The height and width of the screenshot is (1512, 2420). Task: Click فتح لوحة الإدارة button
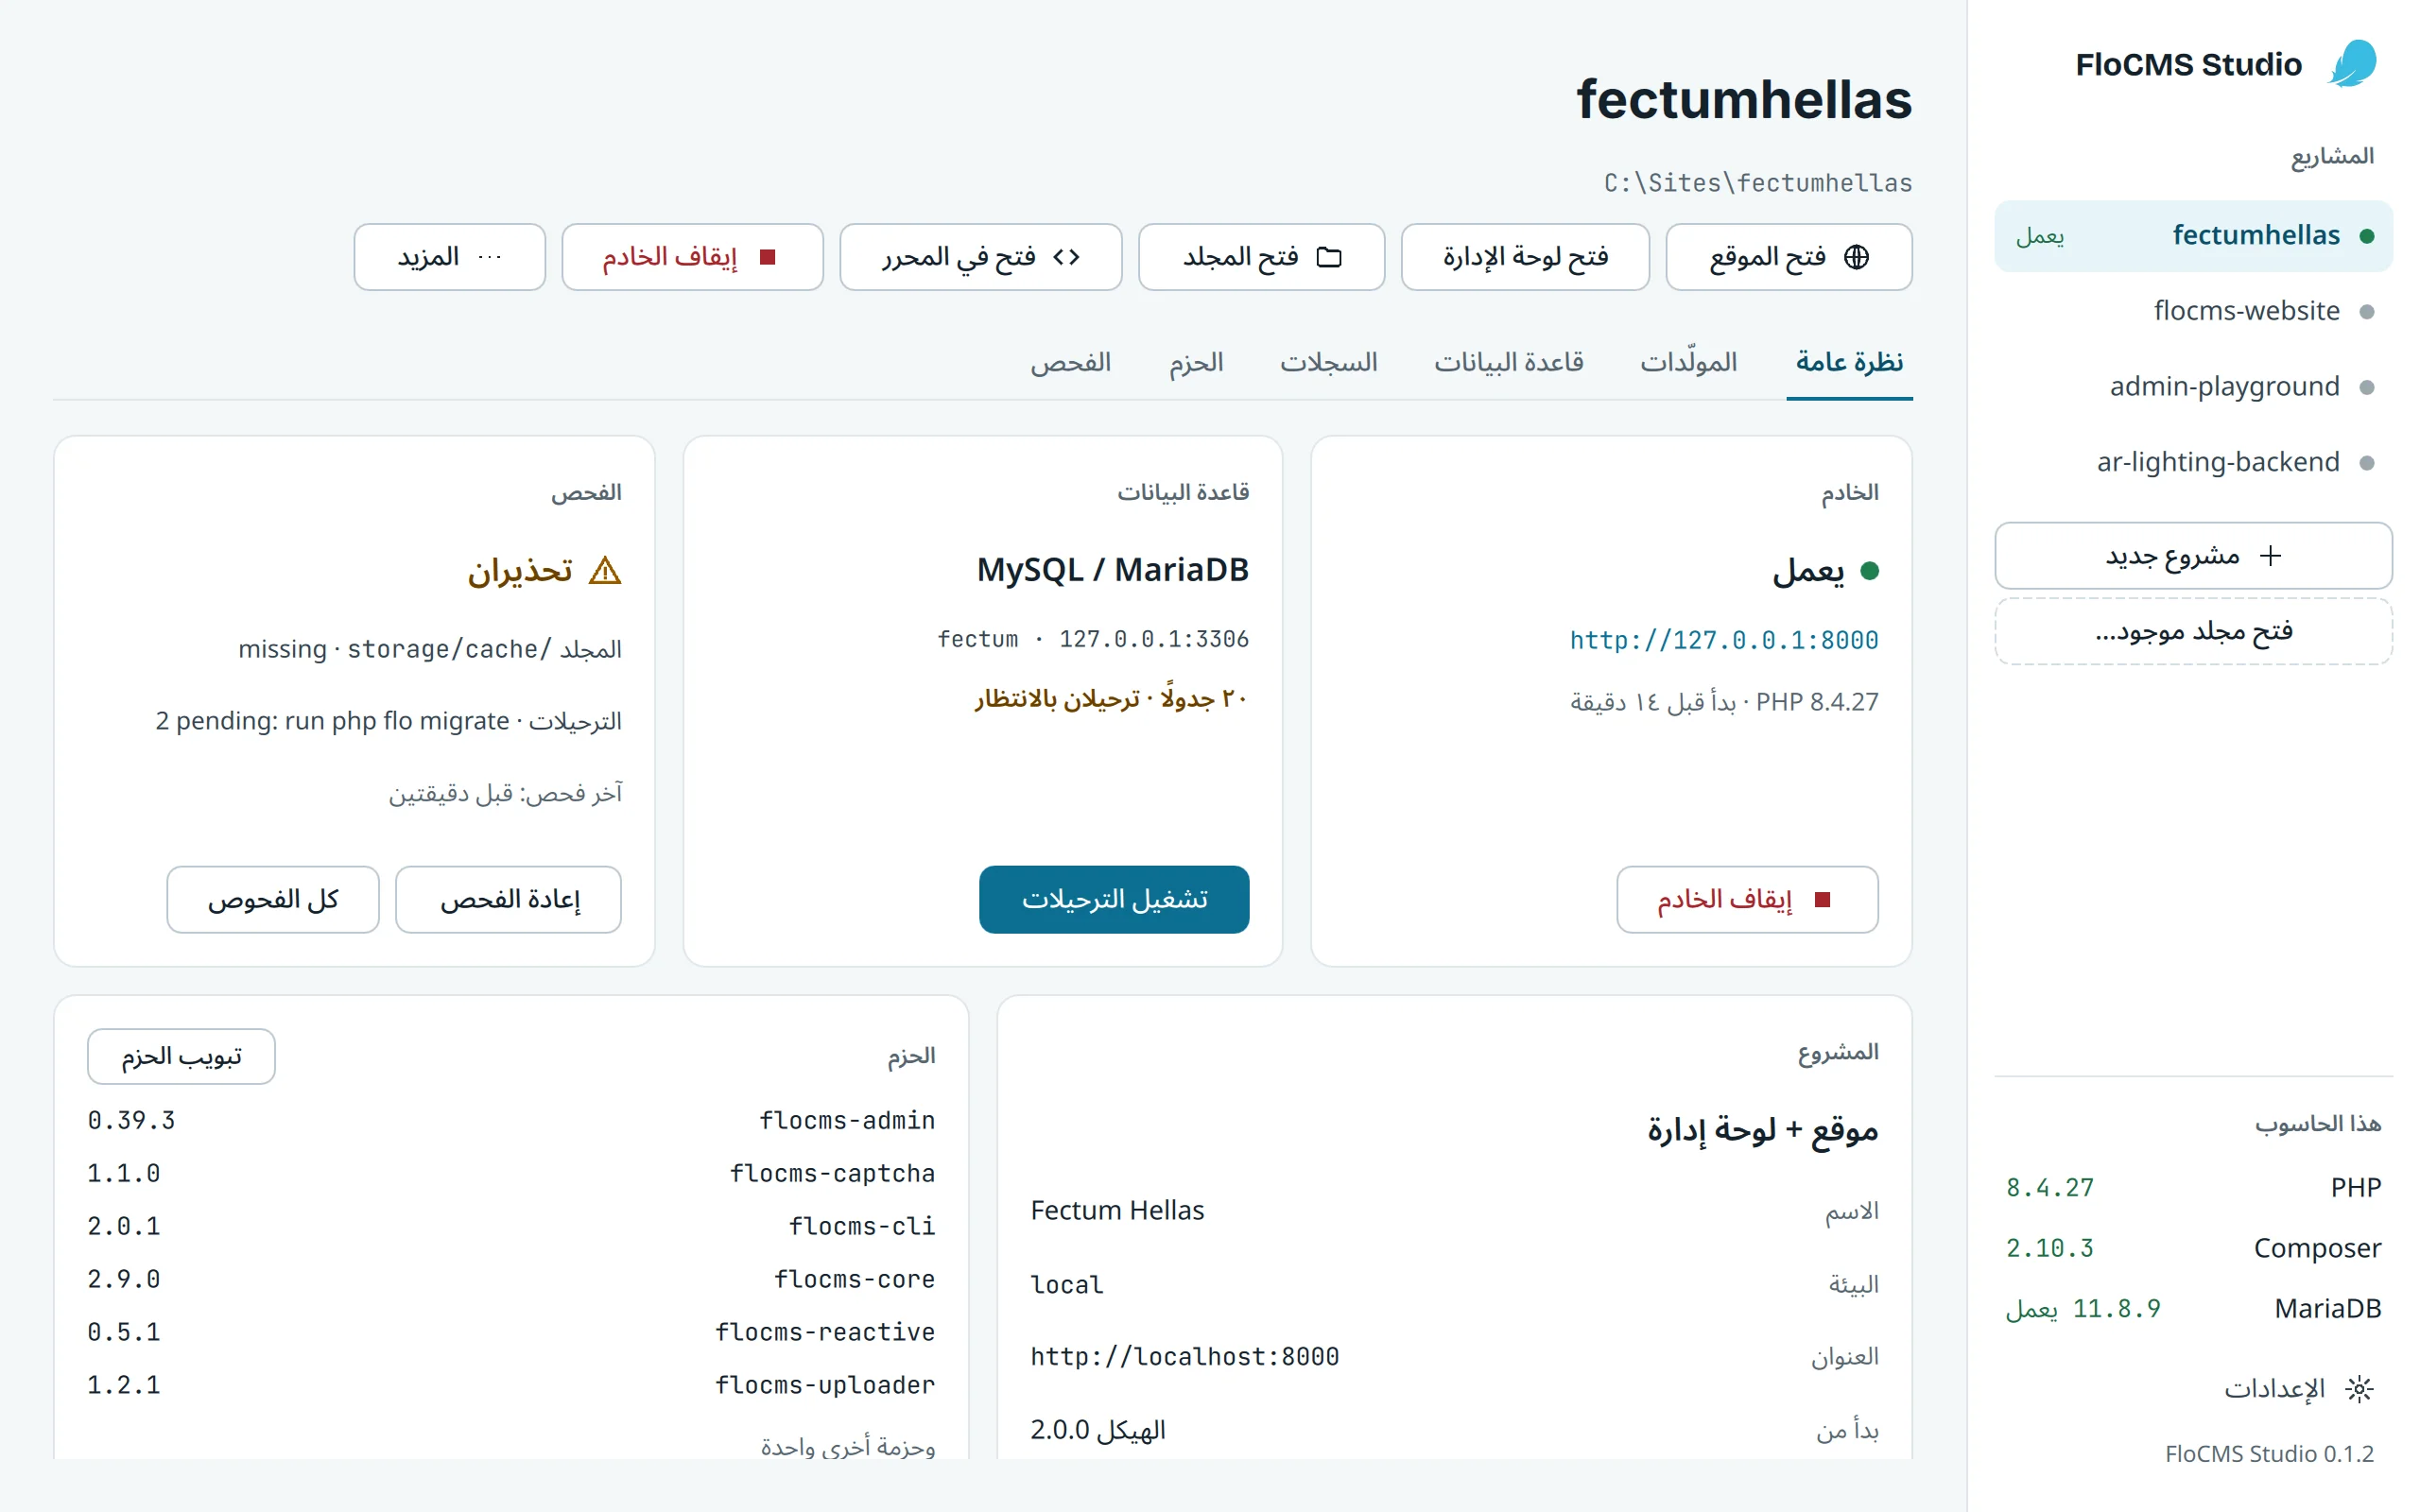point(1525,257)
